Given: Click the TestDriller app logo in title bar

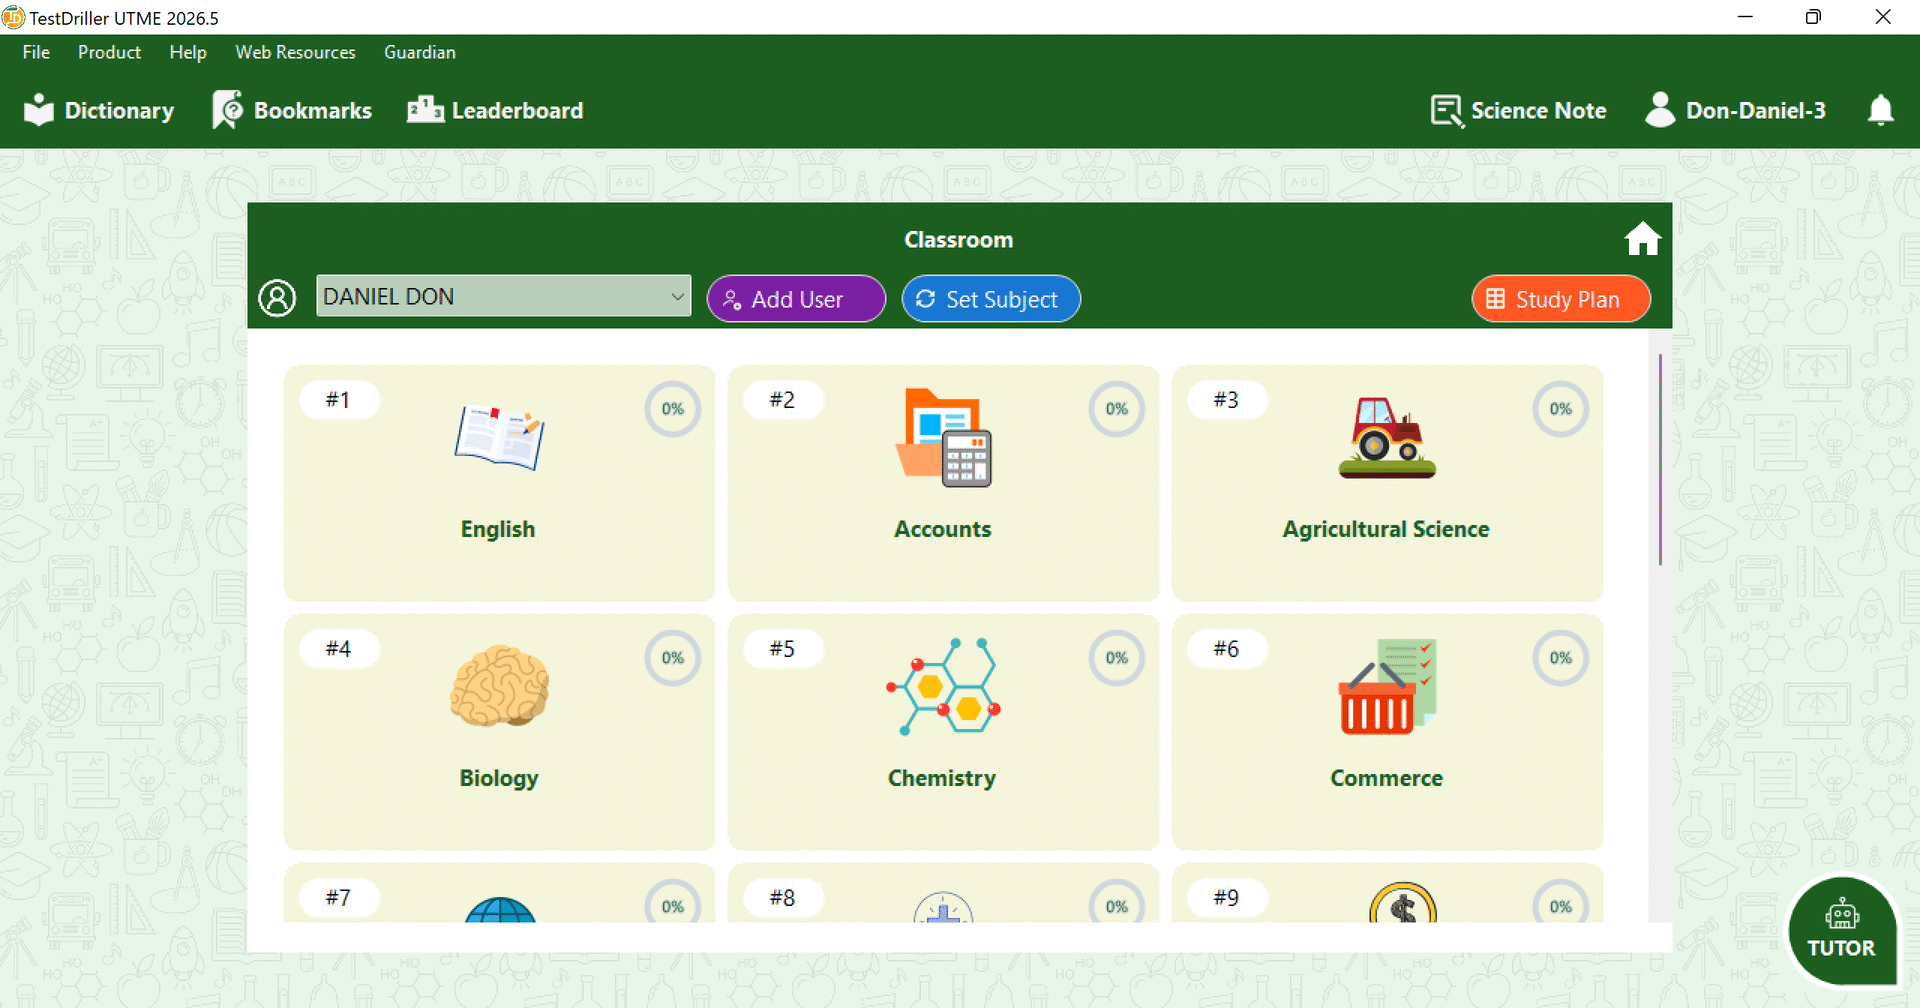Looking at the screenshot, I should (13, 17).
